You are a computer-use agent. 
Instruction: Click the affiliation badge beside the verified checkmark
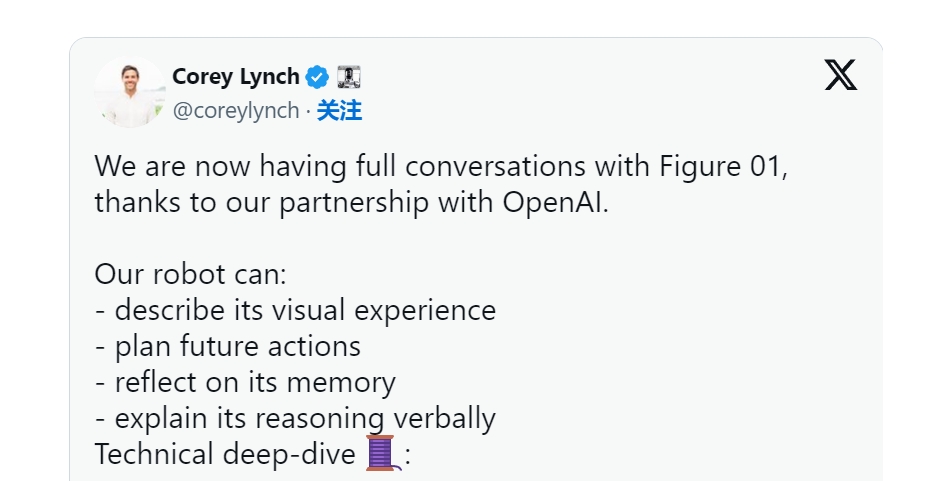[348, 76]
